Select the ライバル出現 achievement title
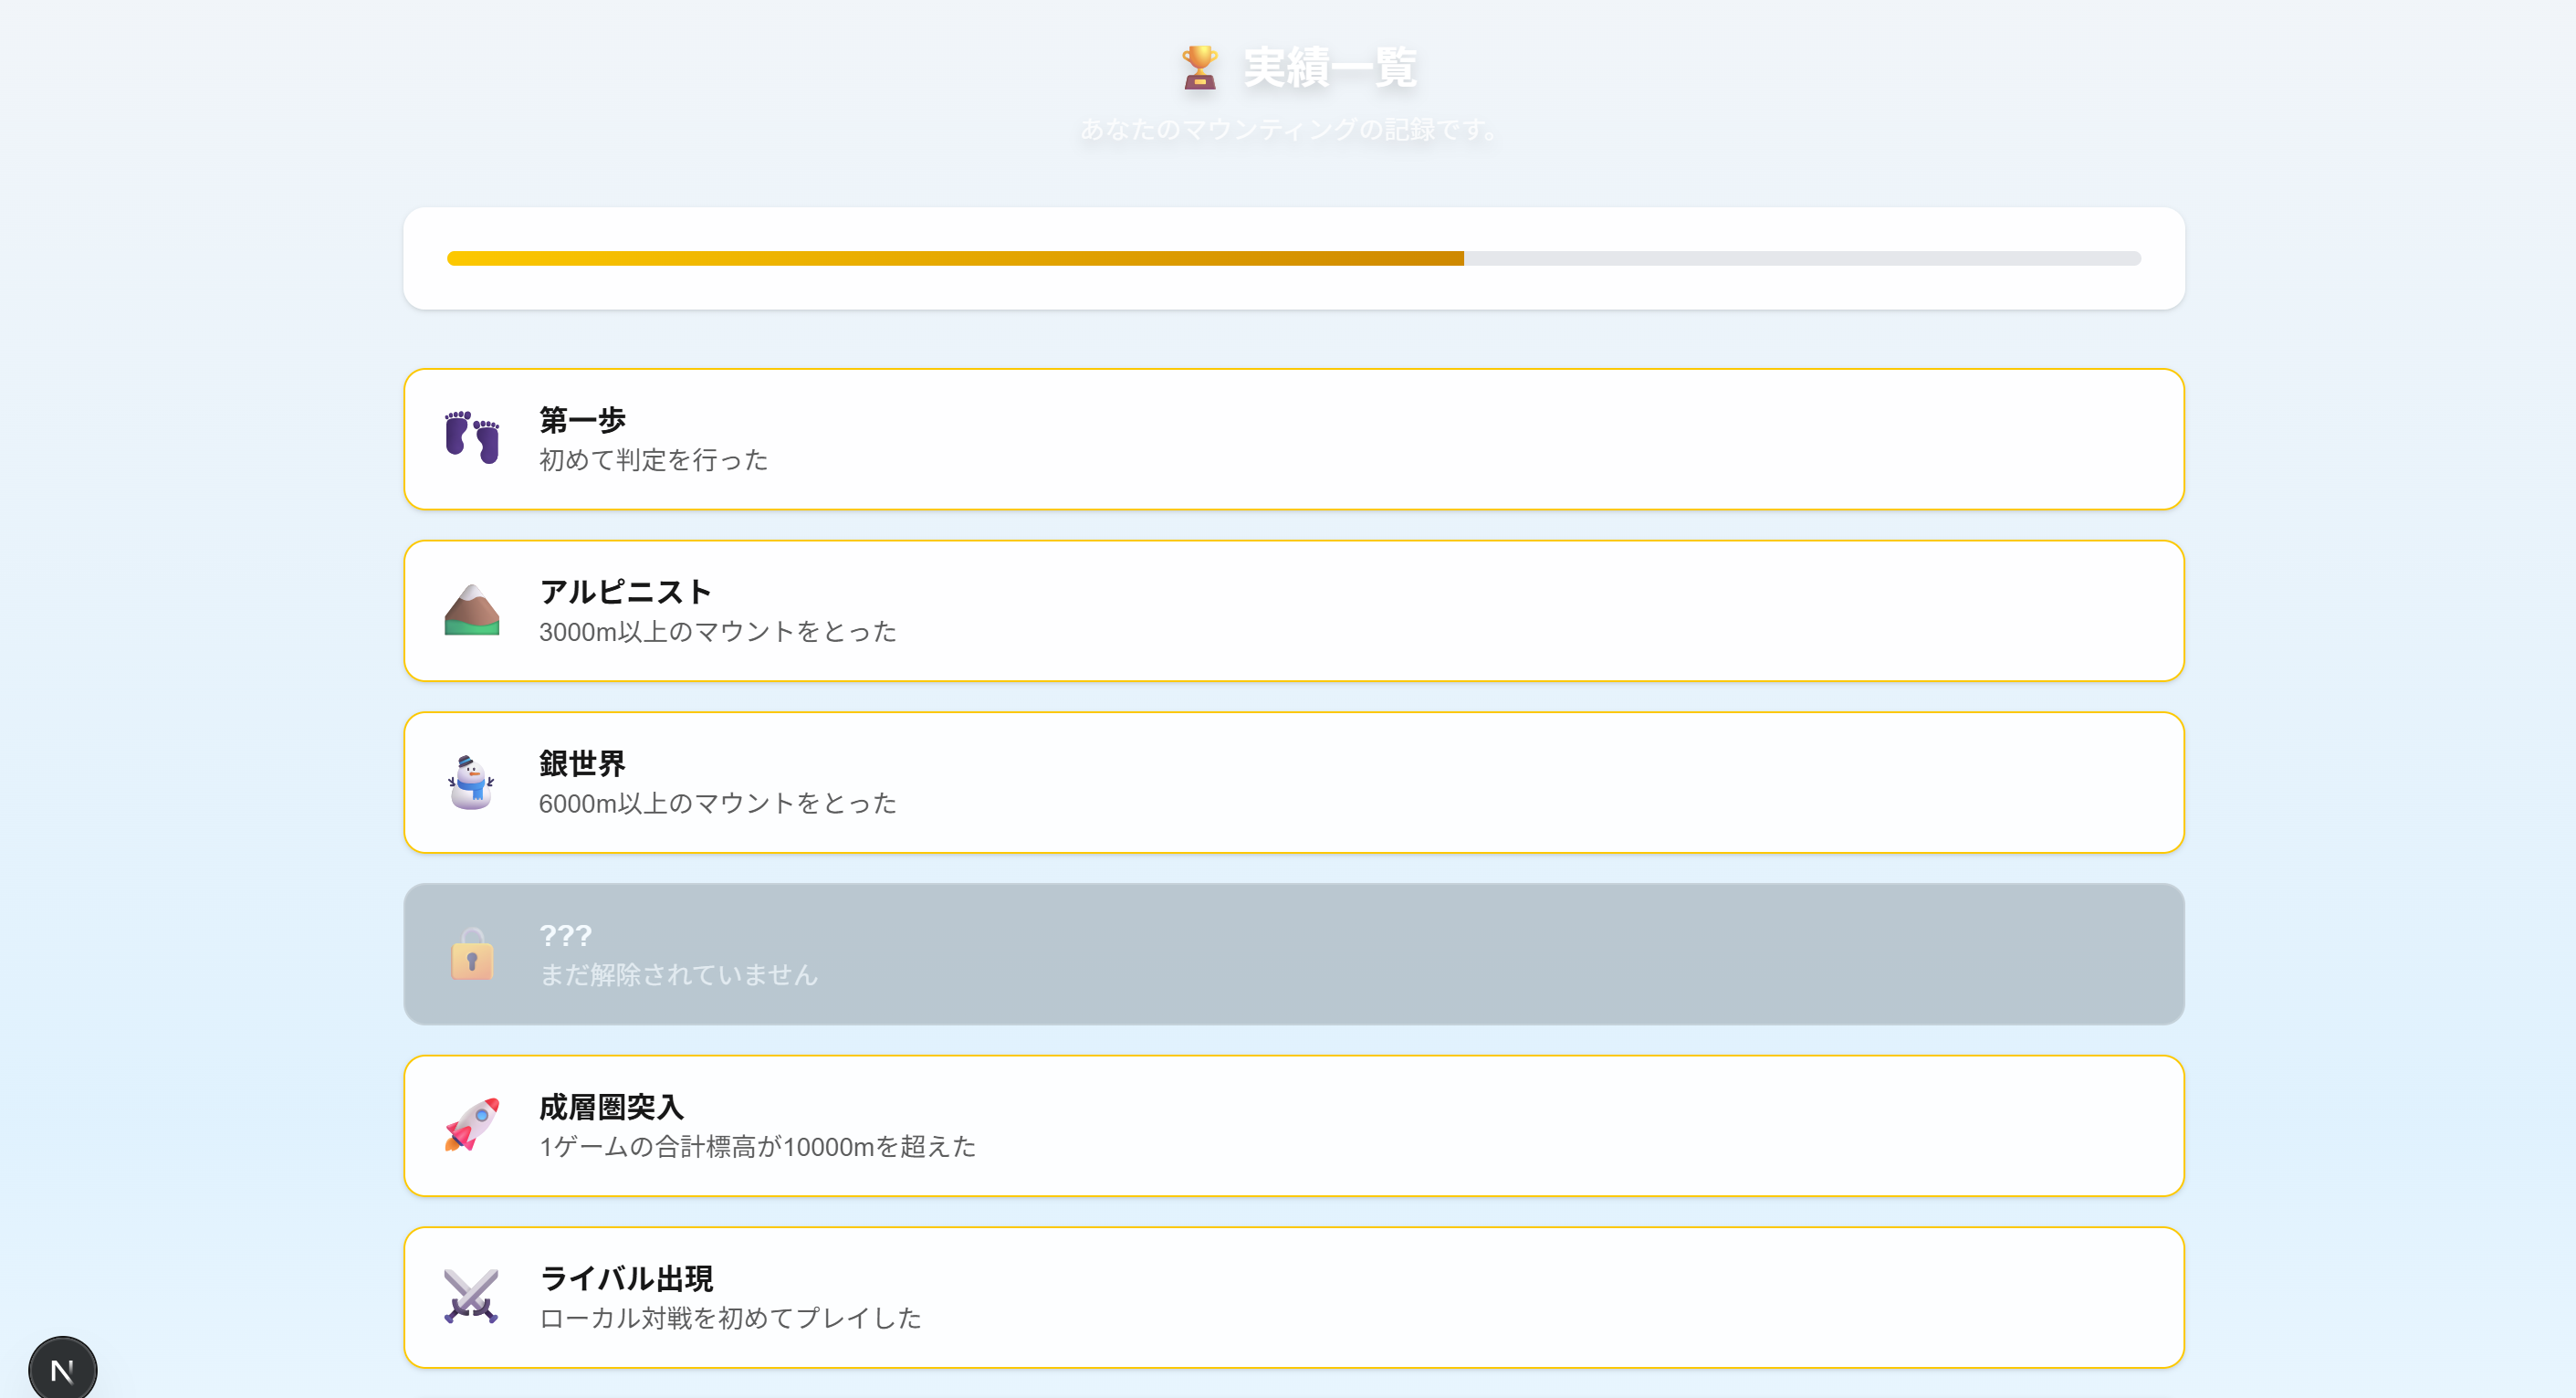The image size is (2576, 1398). coord(626,1279)
